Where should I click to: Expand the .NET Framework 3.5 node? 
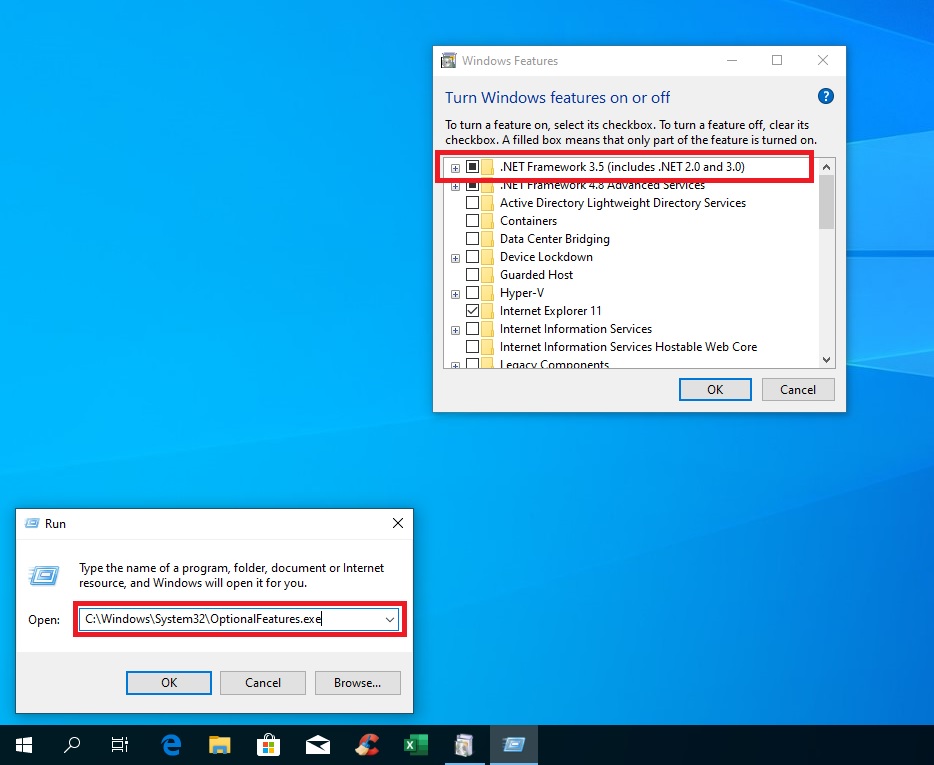click(x=455, y=168)
